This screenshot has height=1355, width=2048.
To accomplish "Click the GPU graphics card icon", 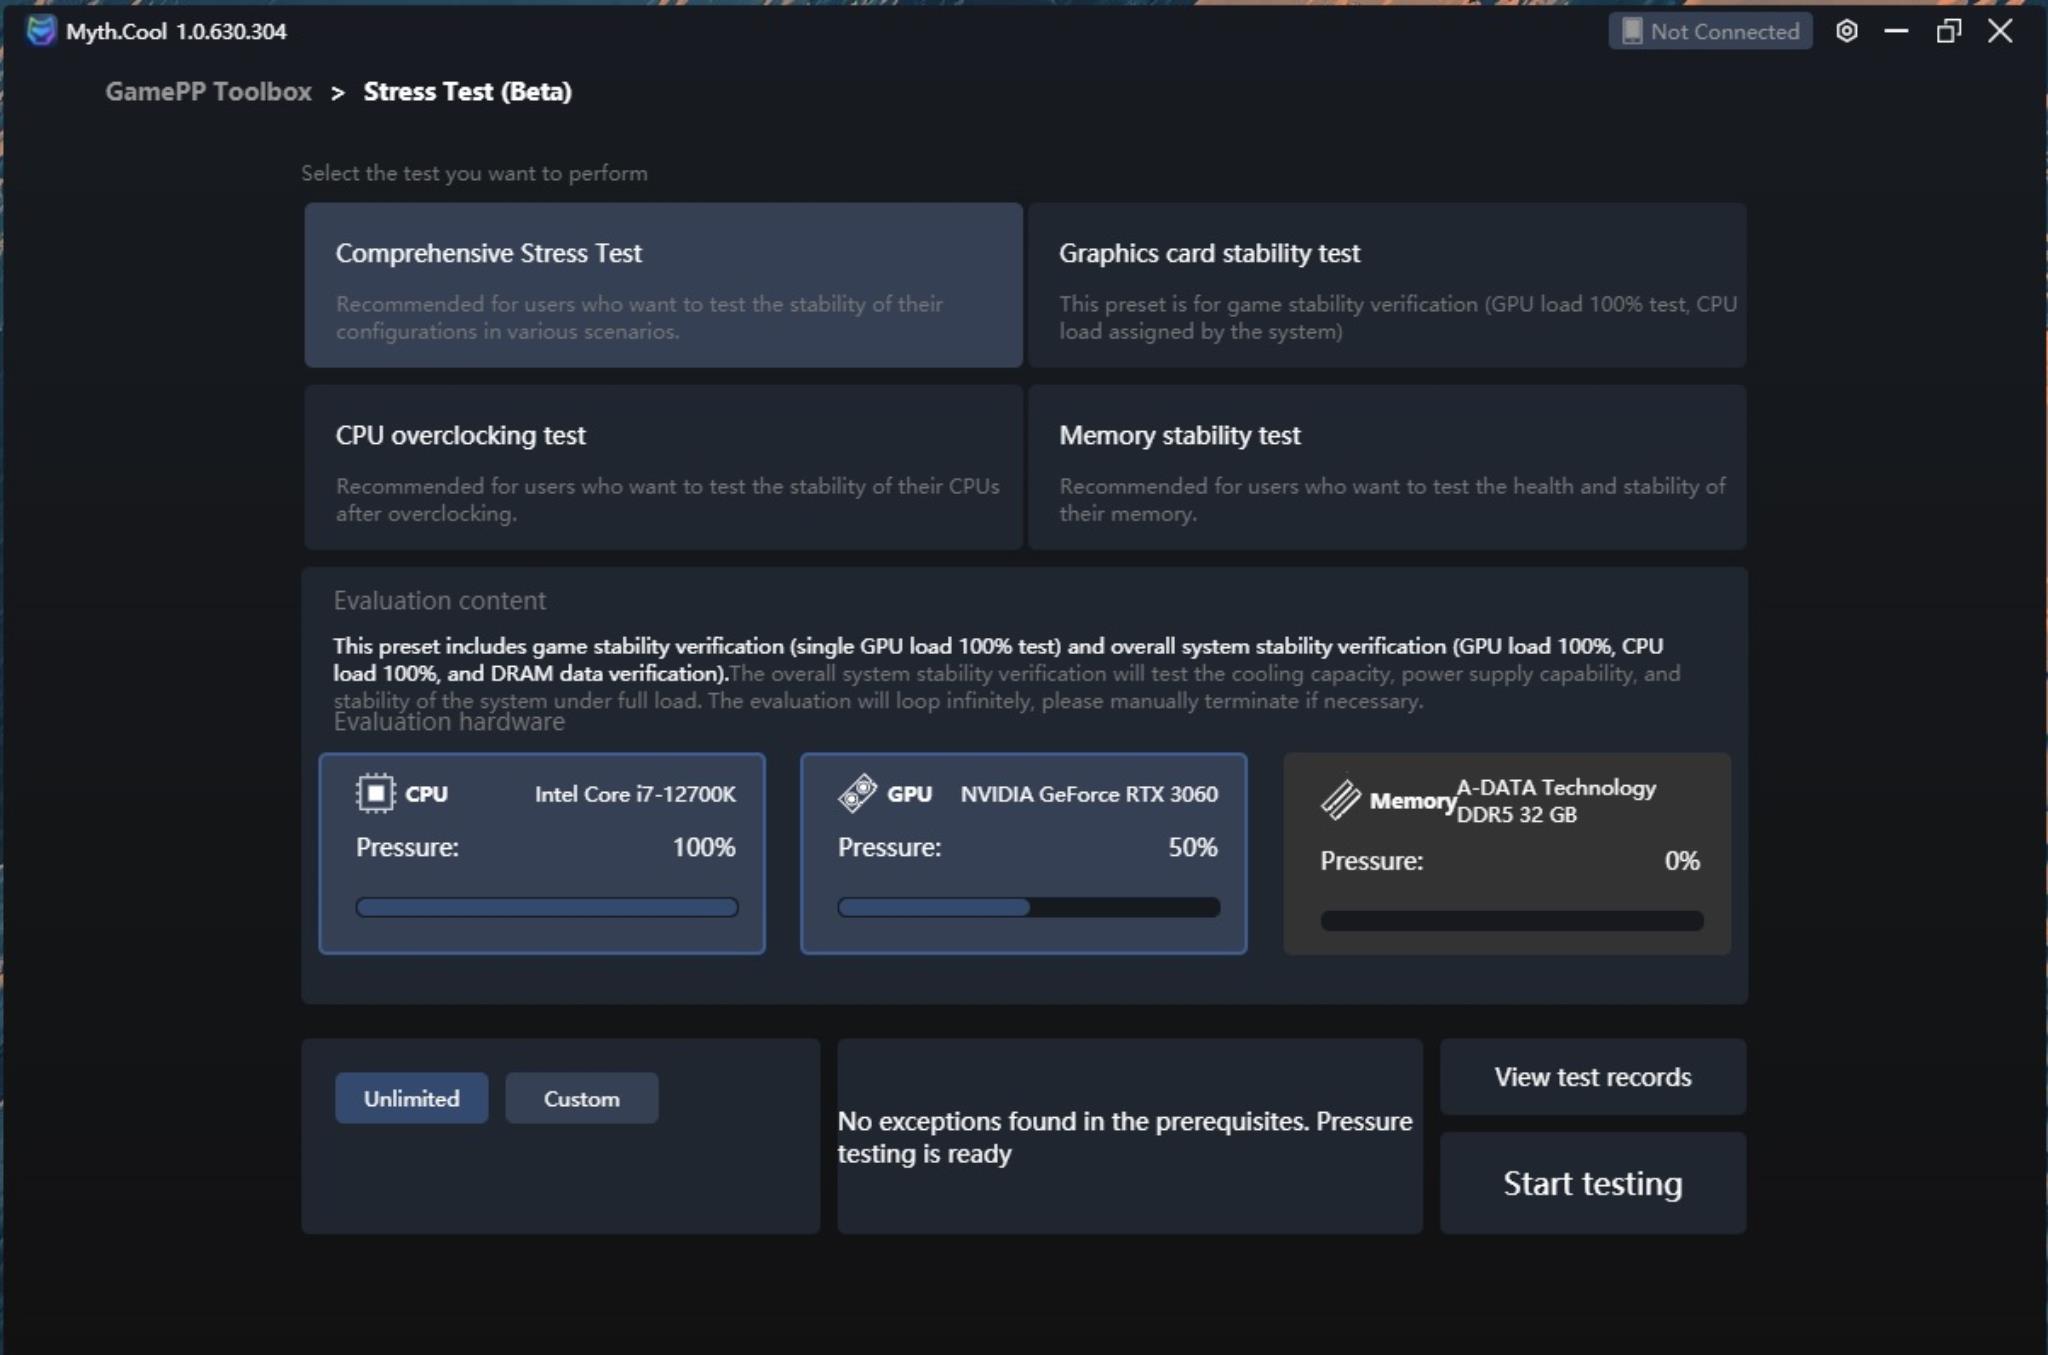I will (857, 793).
